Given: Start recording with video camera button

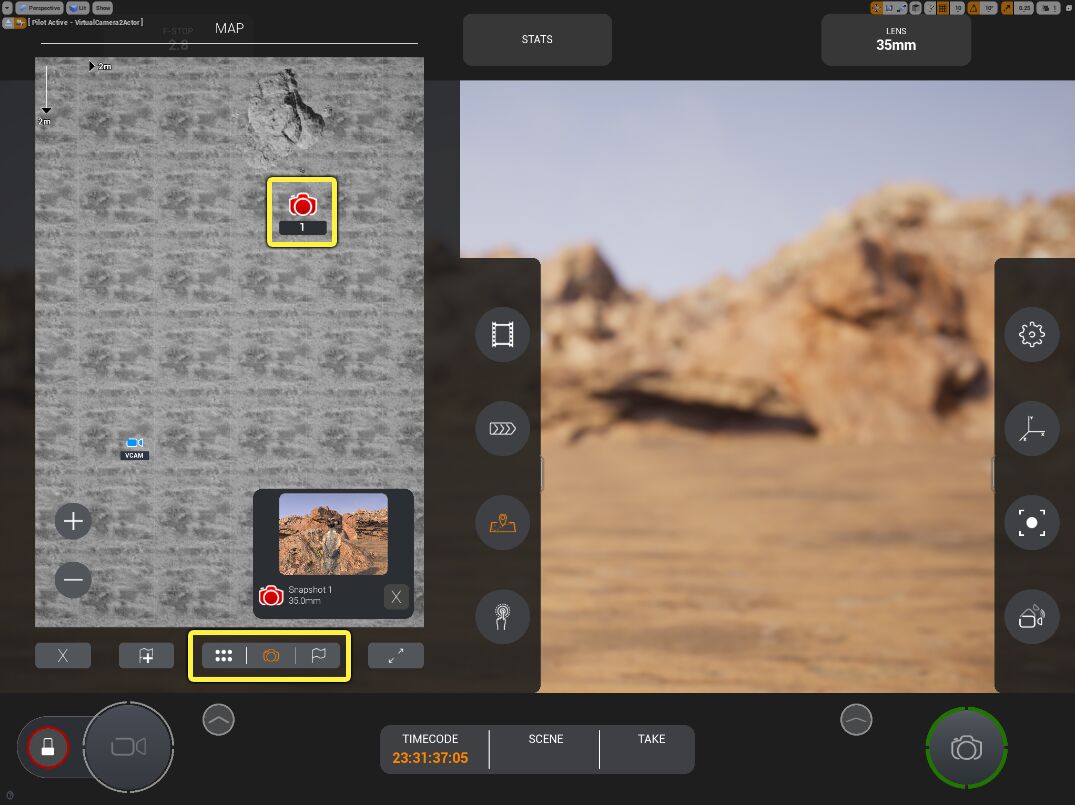Looking at the screenshot, I should (x=128, y=747).
